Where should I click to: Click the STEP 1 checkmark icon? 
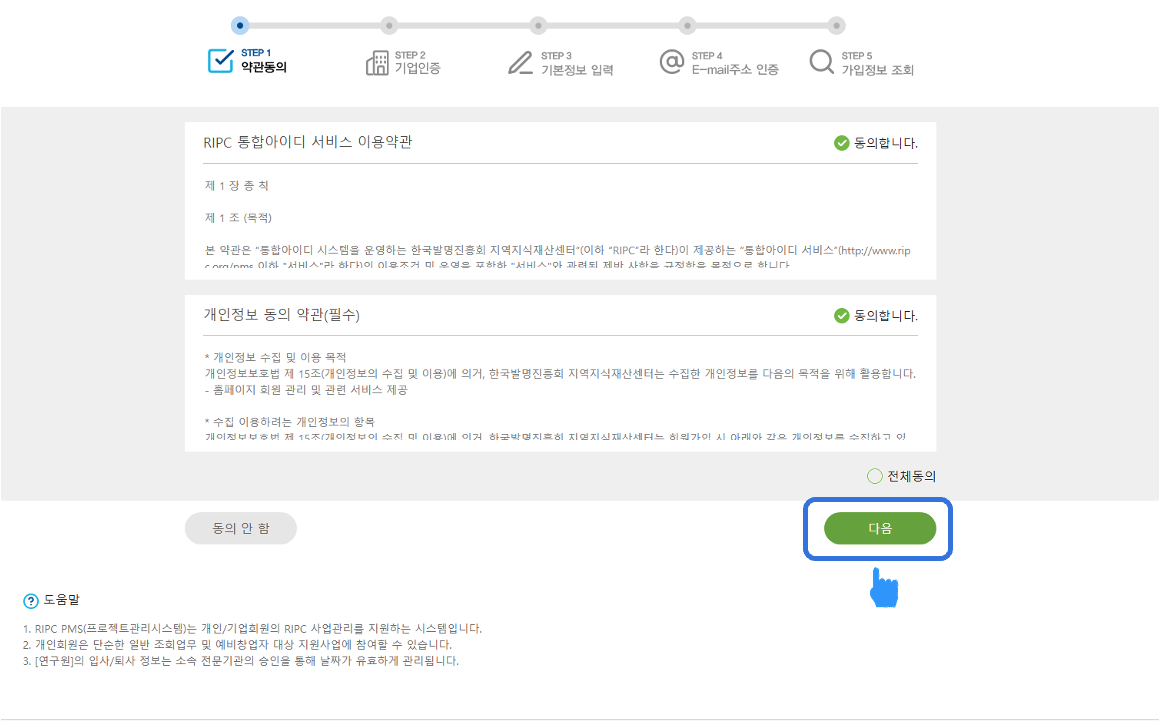point(220,61)
